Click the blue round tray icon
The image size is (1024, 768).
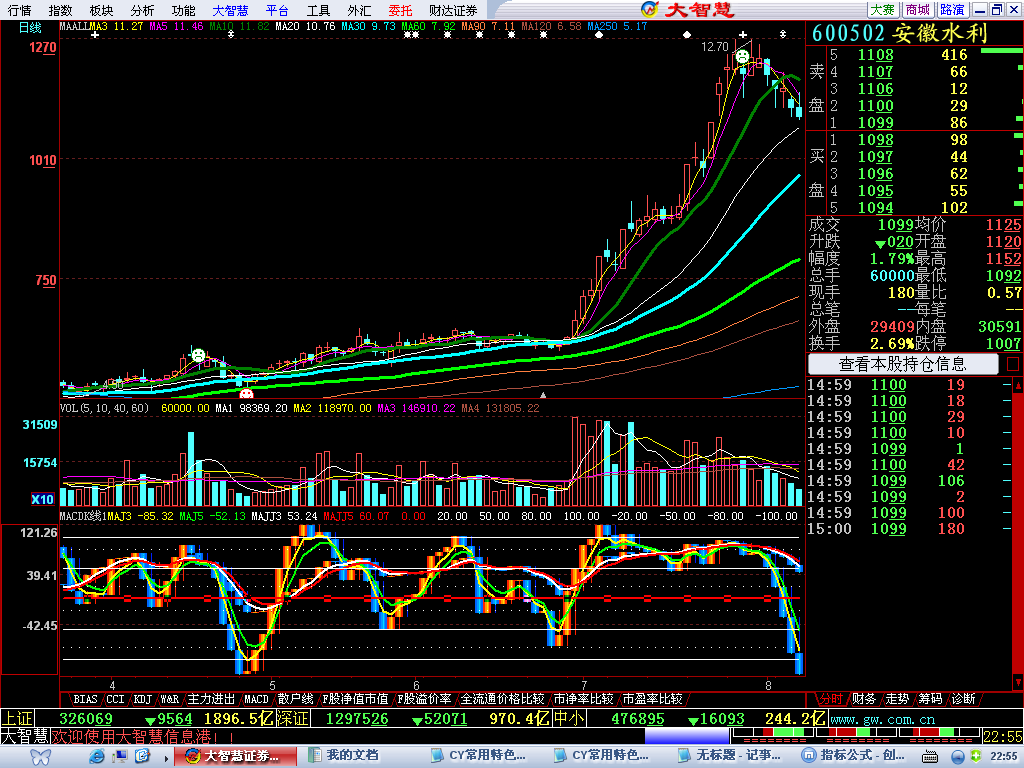coord(957,757)
